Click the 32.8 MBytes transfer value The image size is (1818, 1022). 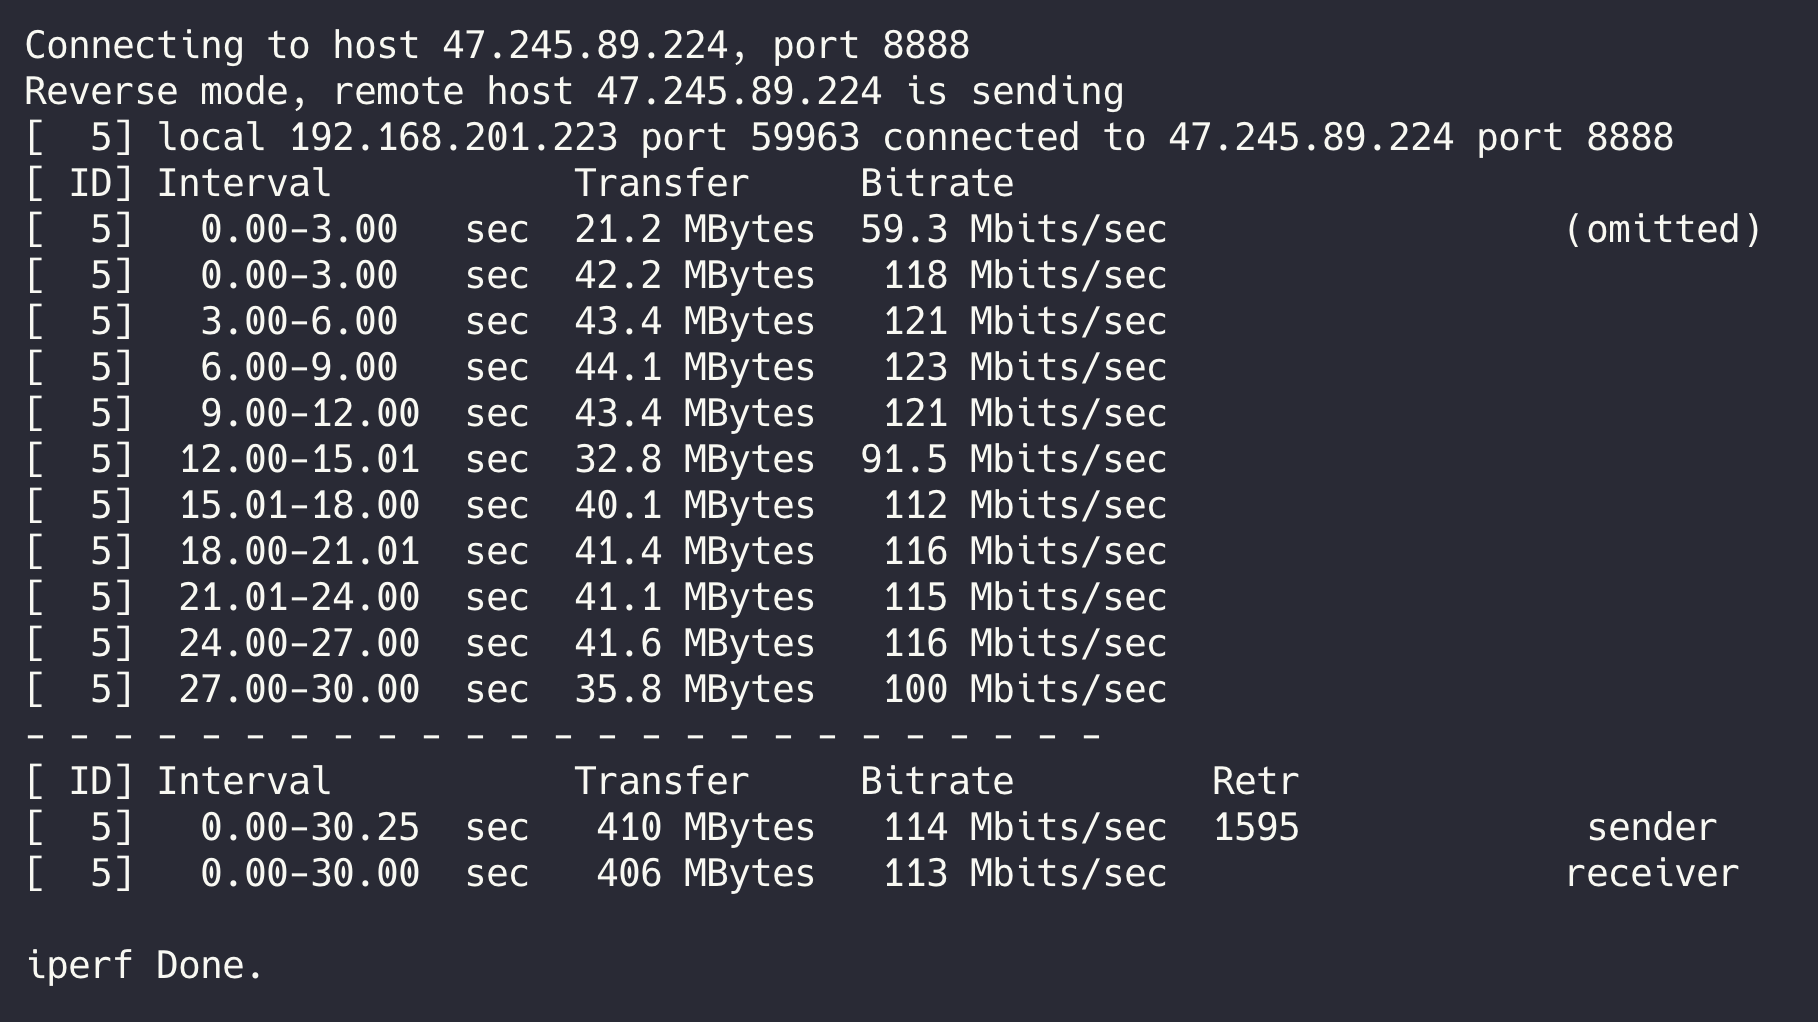click(x=694, y=460)
